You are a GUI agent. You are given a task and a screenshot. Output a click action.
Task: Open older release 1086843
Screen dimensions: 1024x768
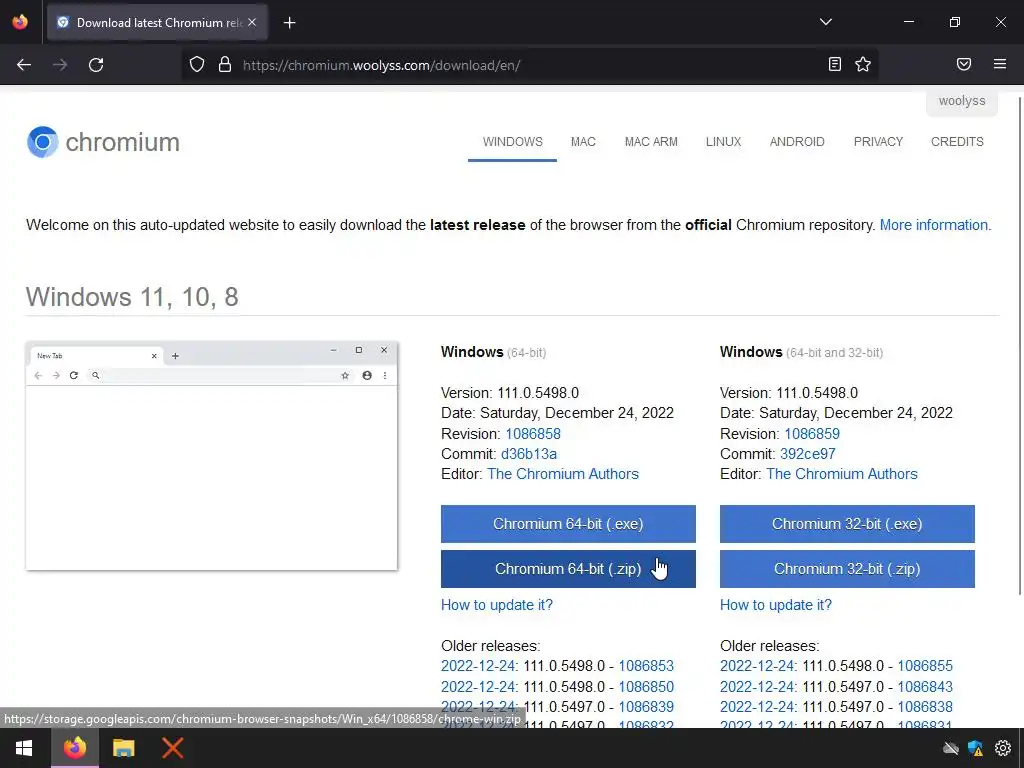pos(925,687)
